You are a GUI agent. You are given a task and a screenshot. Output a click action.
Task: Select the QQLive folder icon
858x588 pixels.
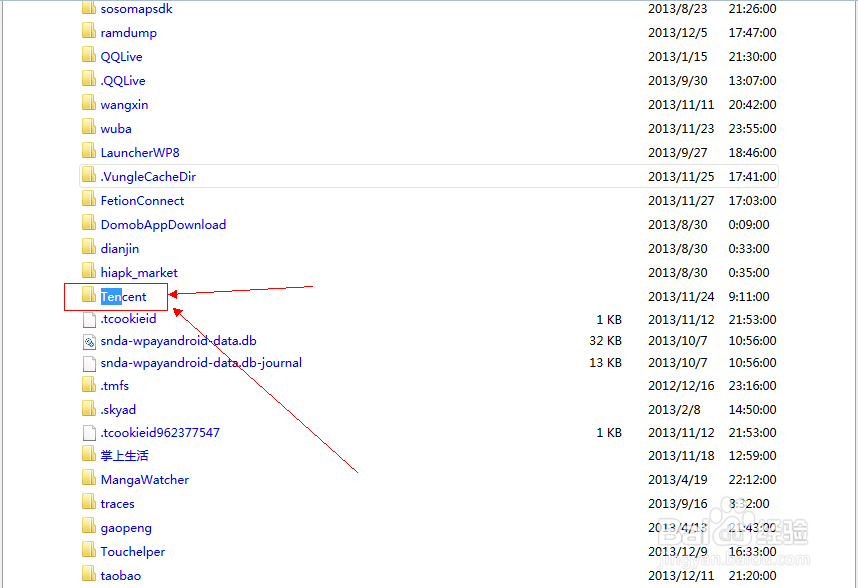pos(89,54)
